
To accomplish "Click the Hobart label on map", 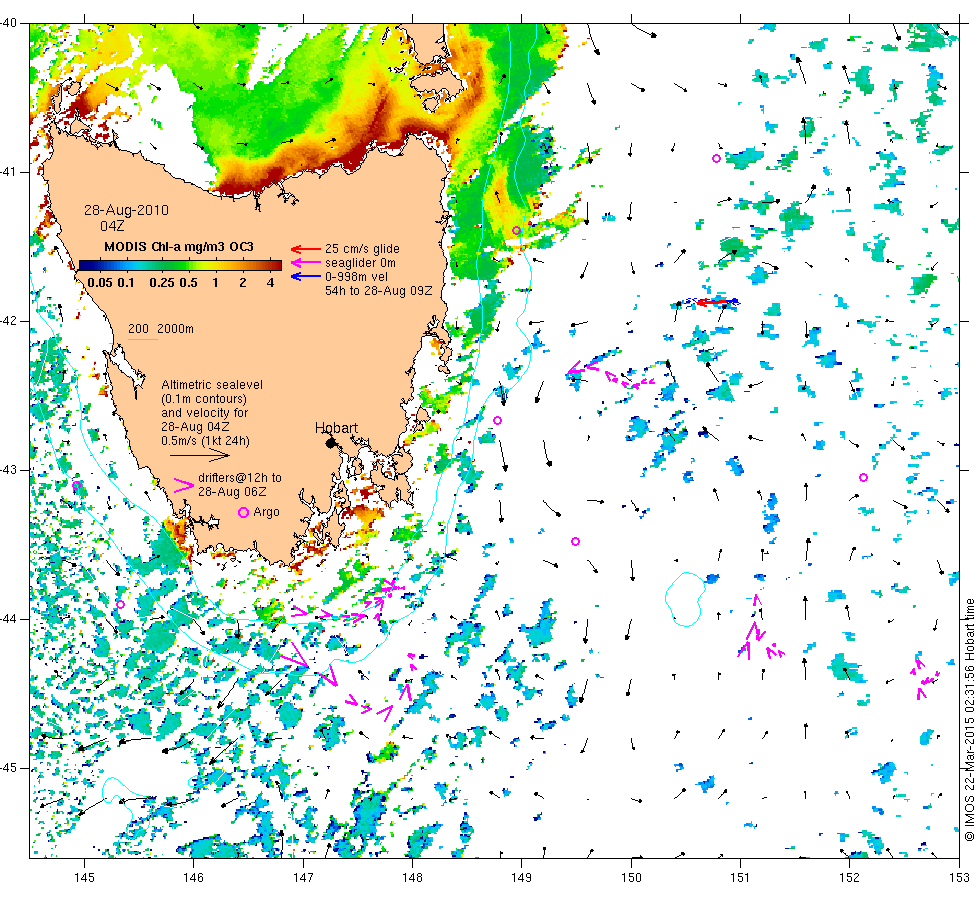I will click(336, 428).
